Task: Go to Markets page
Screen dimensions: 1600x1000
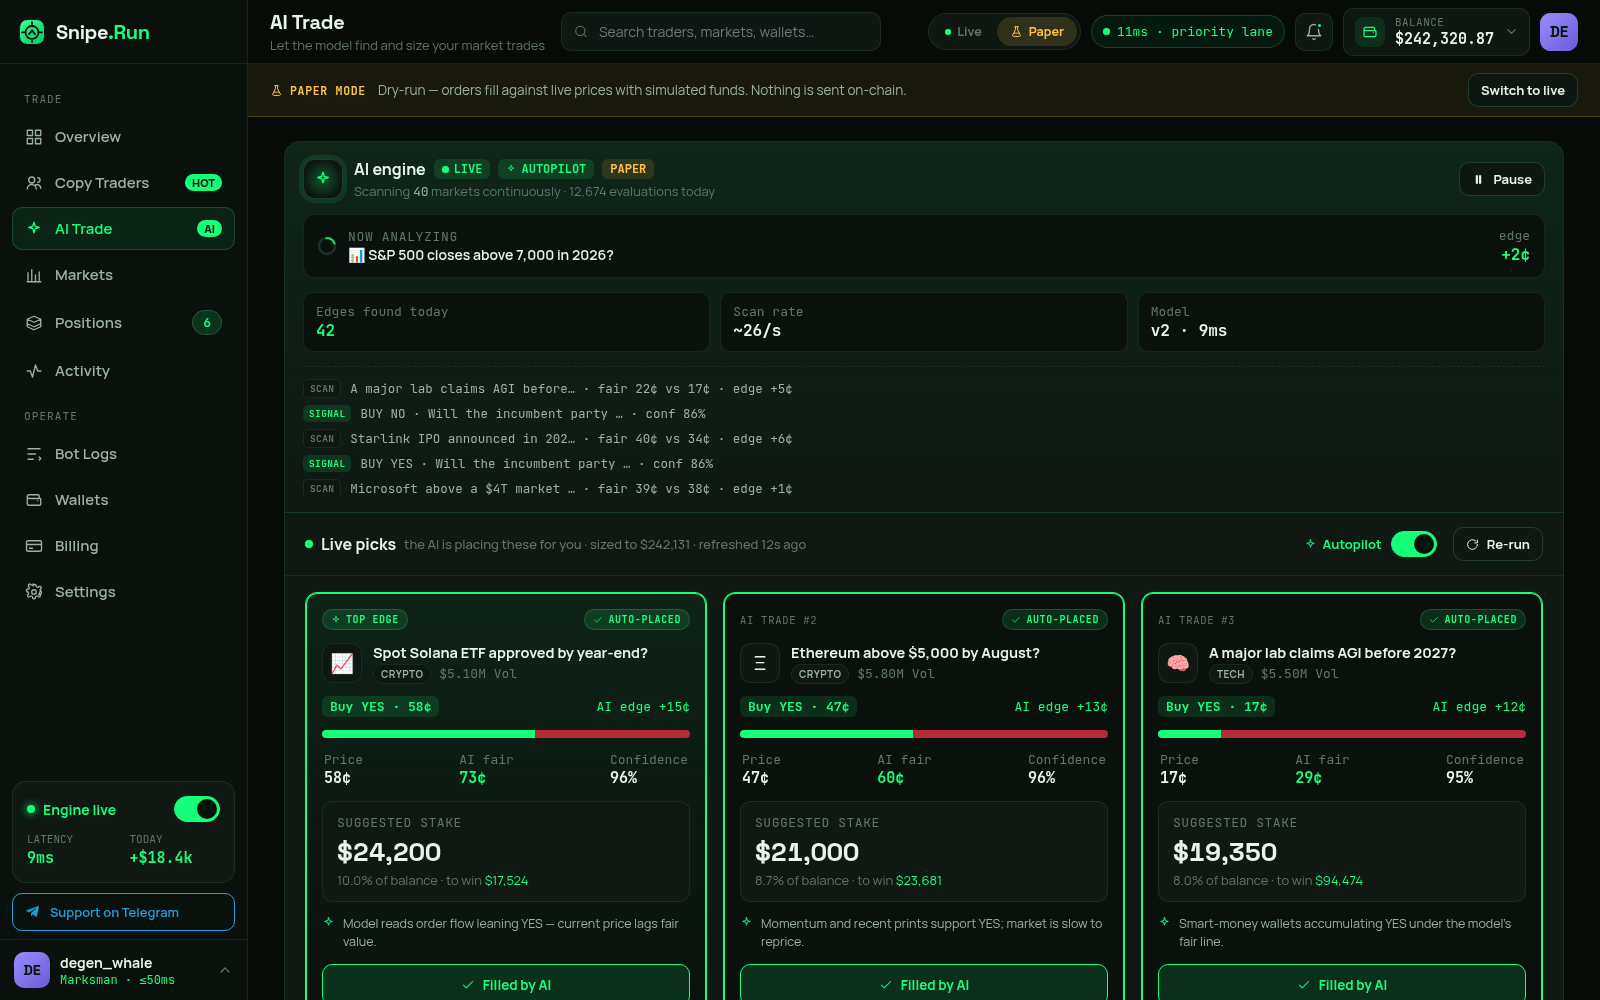Action: [x=123, y=275]
